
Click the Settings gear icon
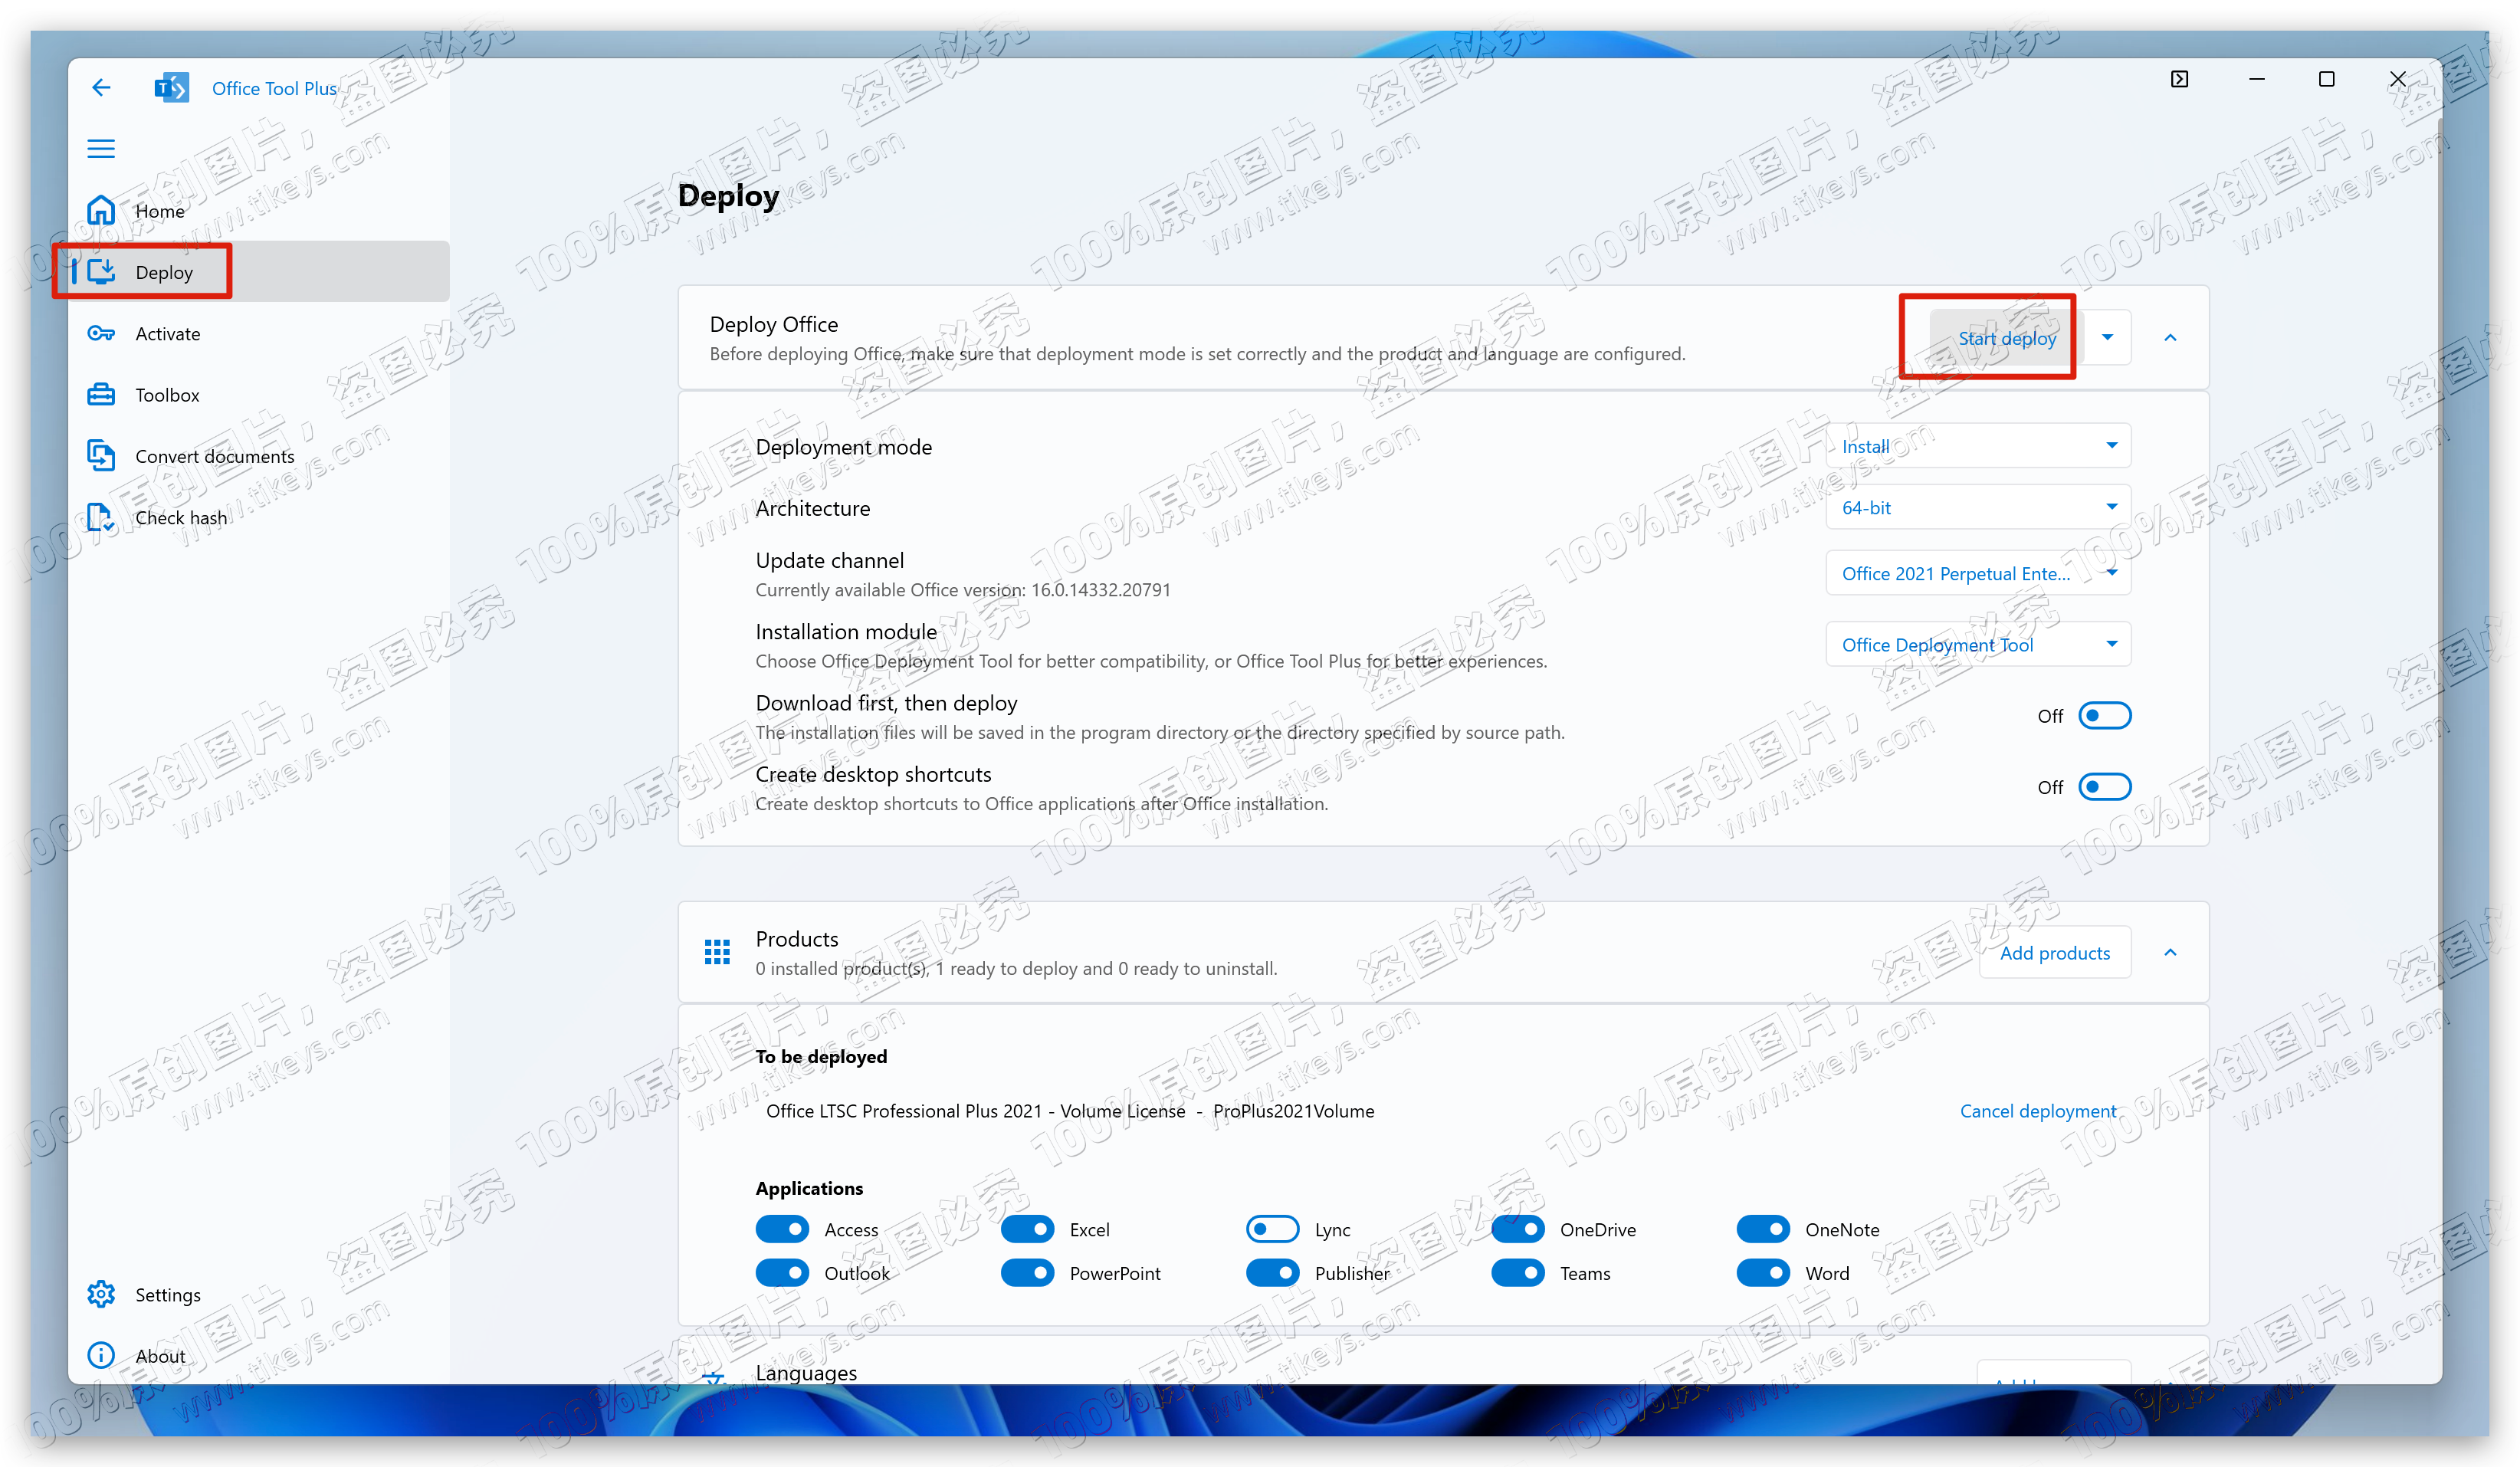pos(101,1294)
